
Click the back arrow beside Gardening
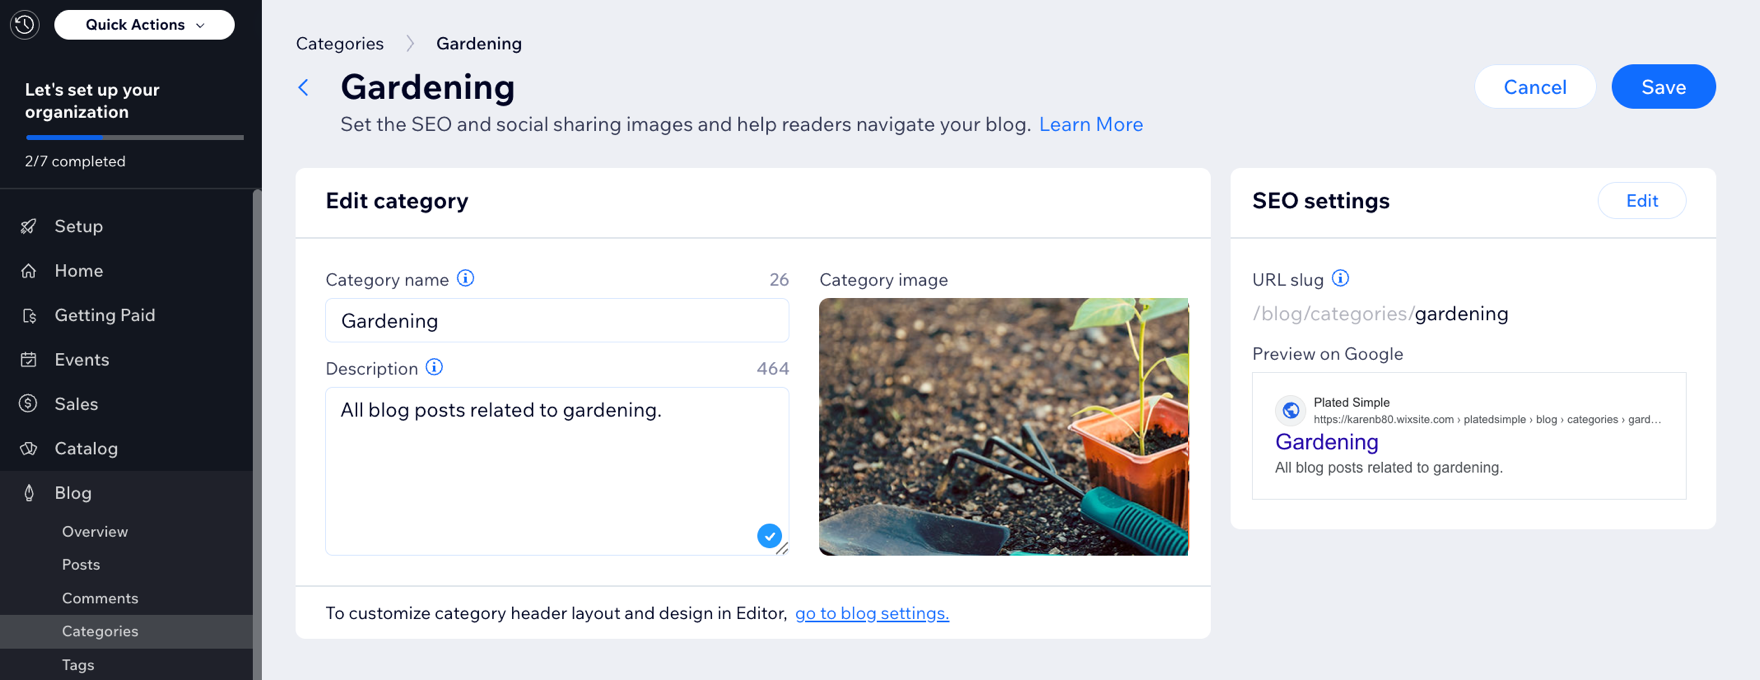click(x=304, y=88)
